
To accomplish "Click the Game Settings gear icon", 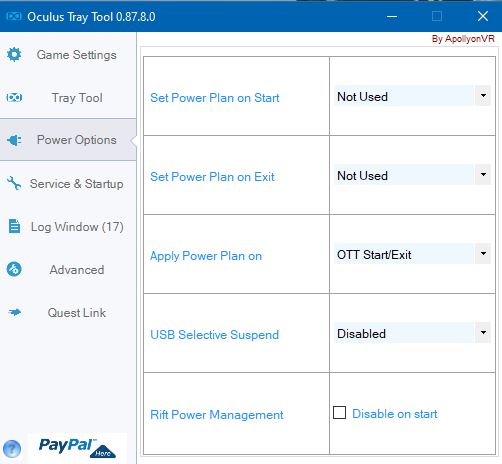I will coord(14,54).
